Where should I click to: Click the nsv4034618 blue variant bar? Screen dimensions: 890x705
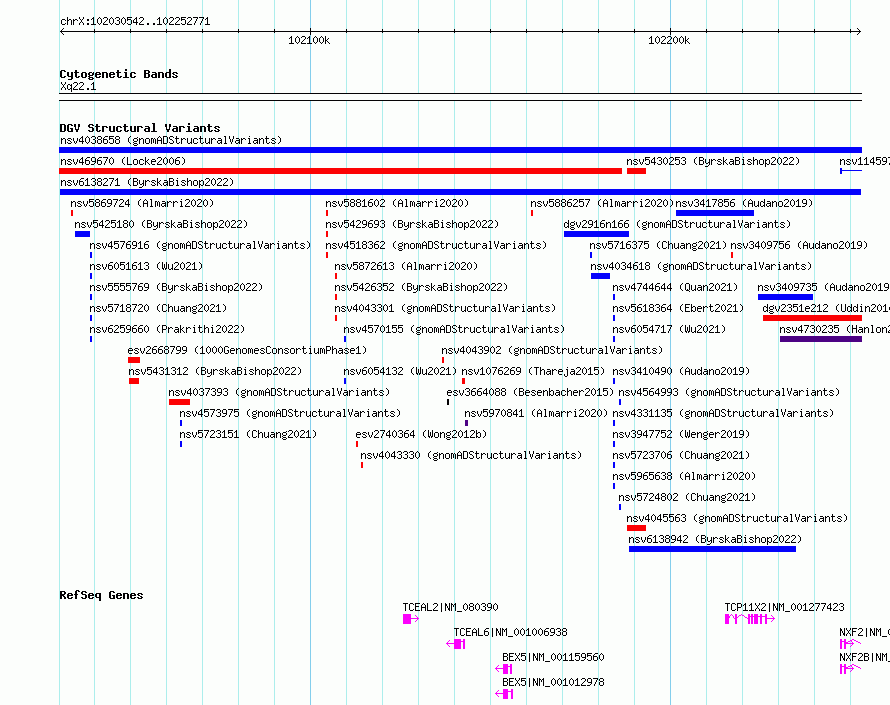pyautogui.click(x=600, y=276)
